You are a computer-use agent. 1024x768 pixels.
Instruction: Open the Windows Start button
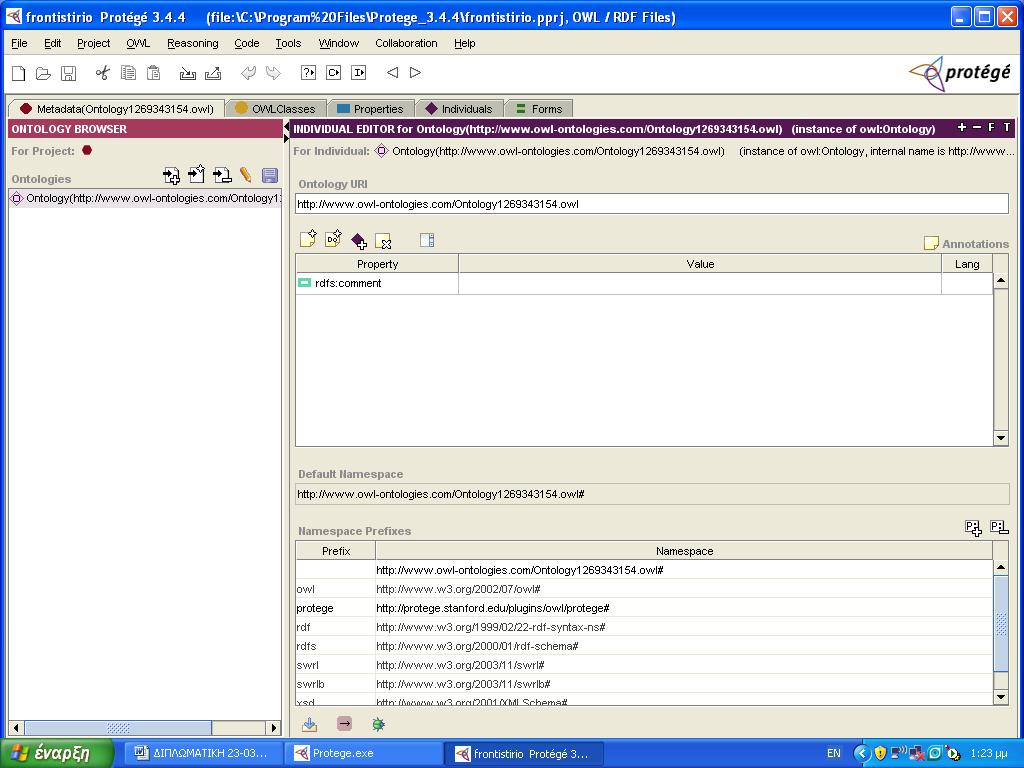[57, 754]
